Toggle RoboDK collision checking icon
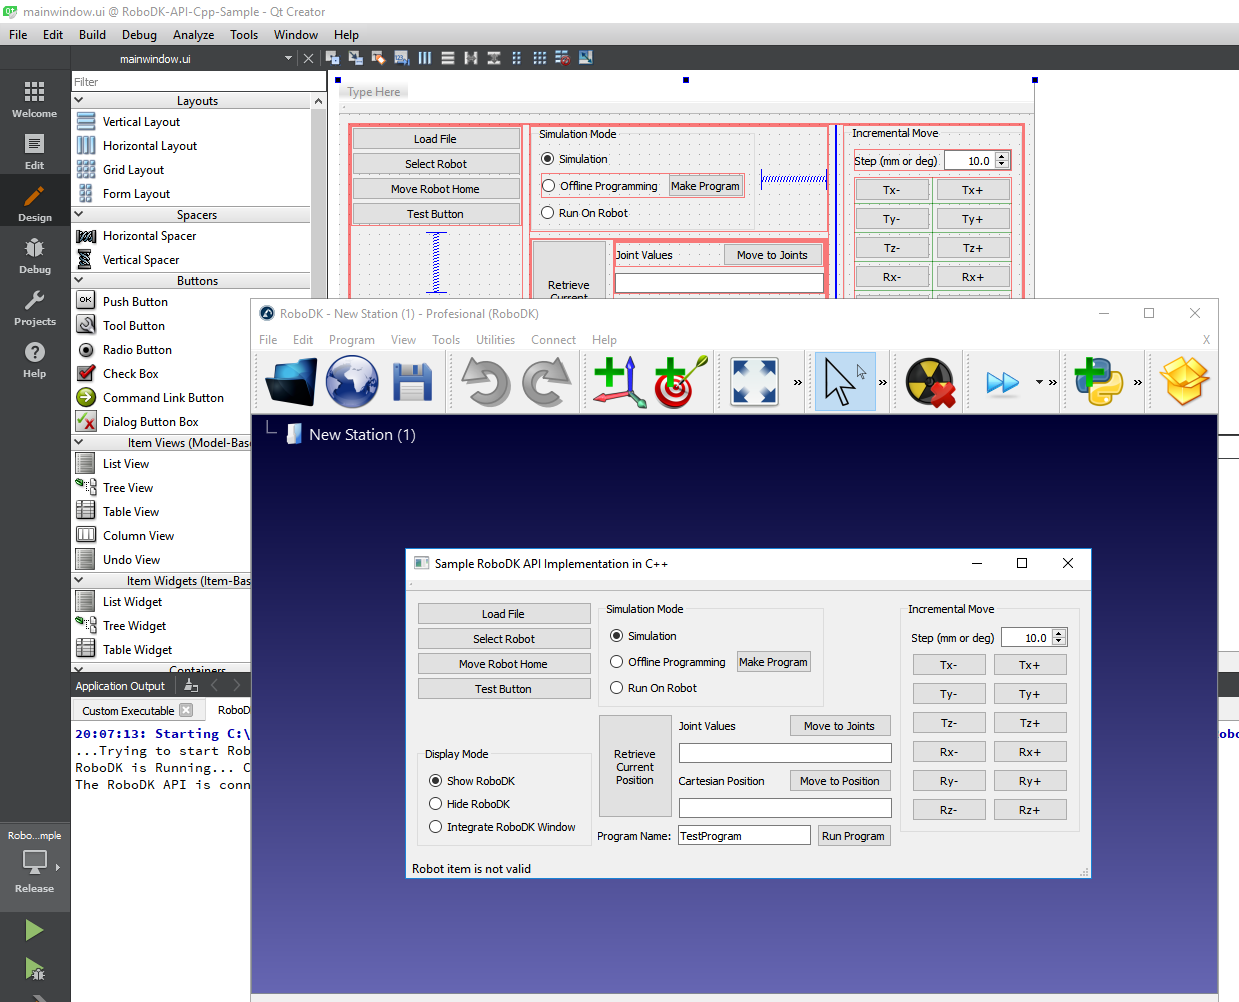The image size is (1239, 1002). [x=930, y=382]
